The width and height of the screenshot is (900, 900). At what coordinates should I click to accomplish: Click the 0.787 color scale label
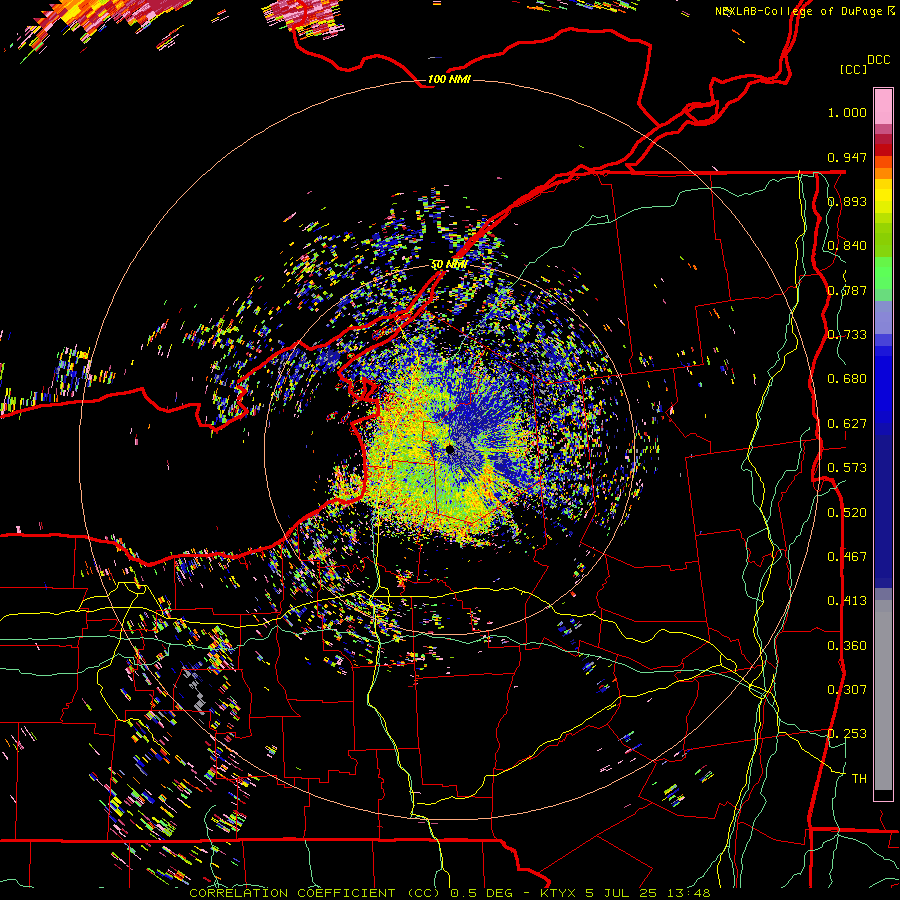(x=847, y=290)
